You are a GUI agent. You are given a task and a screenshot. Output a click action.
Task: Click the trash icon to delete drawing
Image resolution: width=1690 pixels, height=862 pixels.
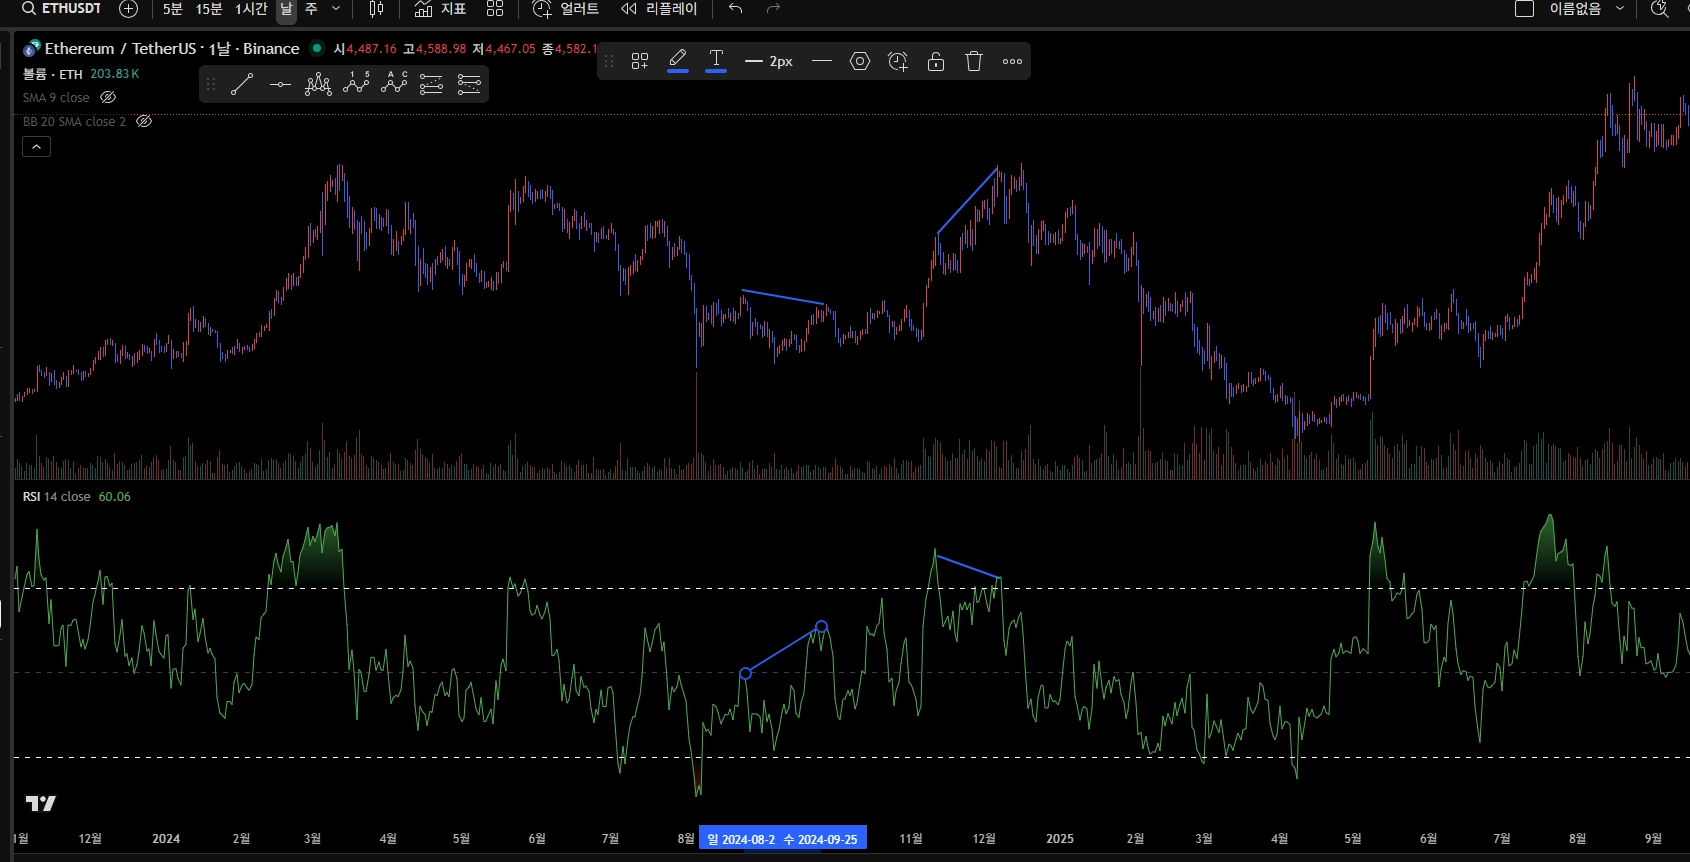tap(974, 61)
